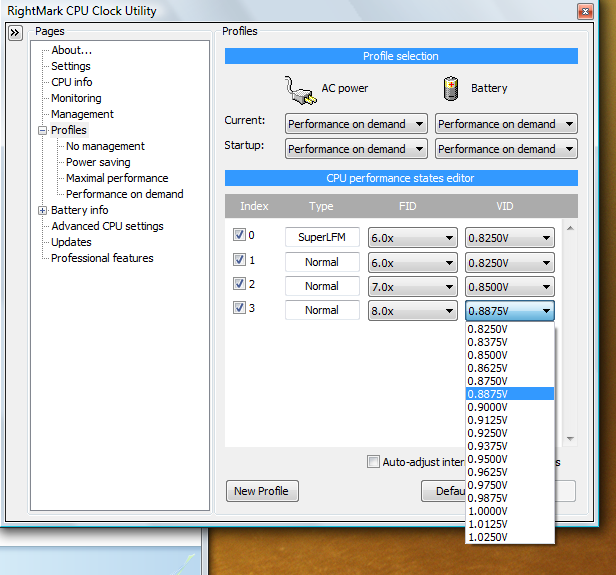Image resolution: width=616 pixels, height=575 pixels.
Task: Click the states list scroll-down arrow
Action: [x=570, y=439]
